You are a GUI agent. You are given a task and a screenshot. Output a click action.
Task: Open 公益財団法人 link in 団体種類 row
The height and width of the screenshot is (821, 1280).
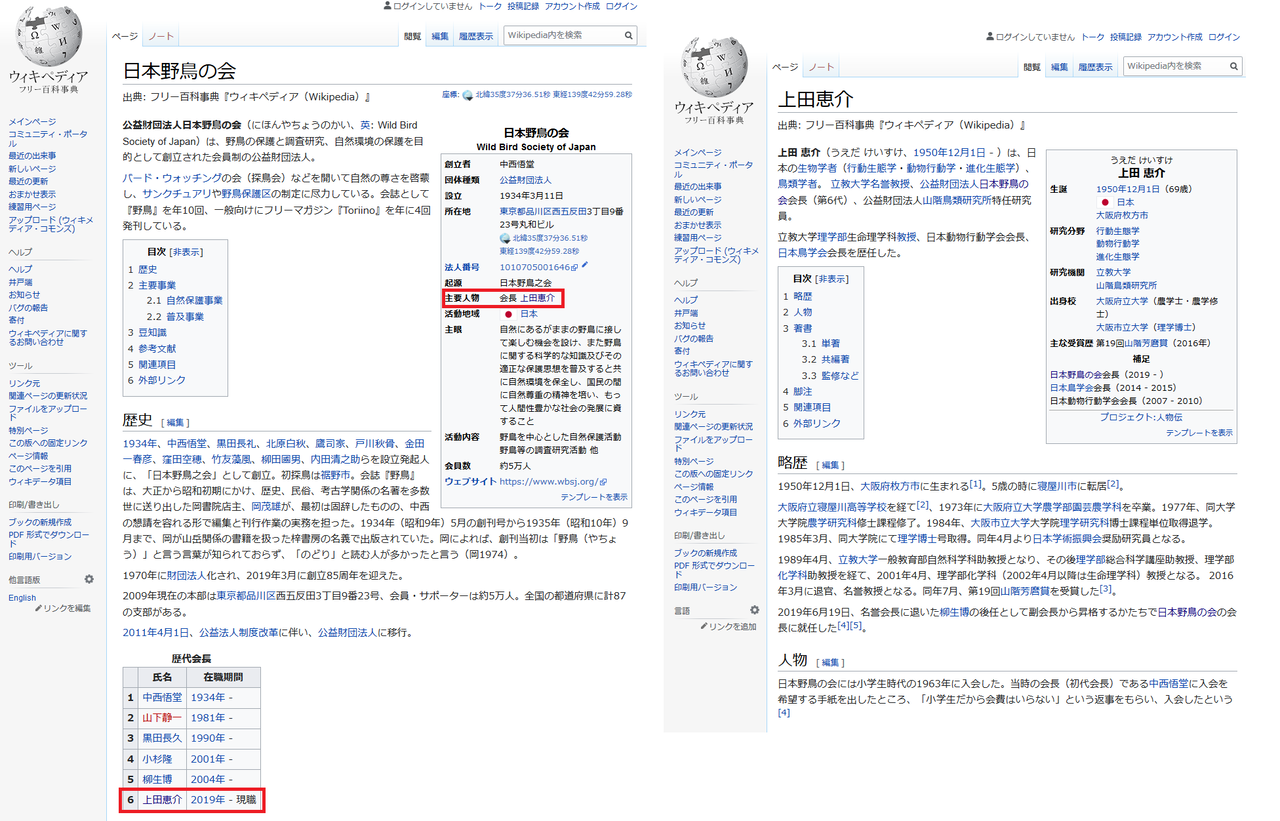[x=525, y=180]
